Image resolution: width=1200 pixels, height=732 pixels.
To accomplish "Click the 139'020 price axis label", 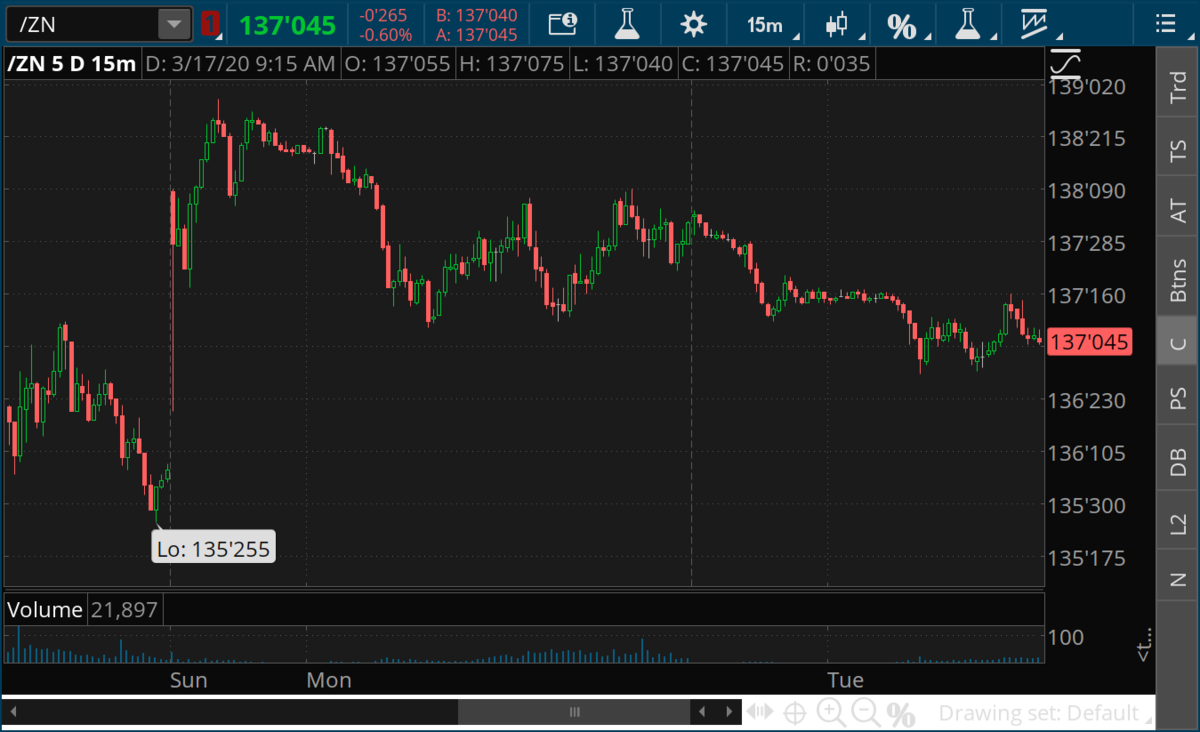I will [x=1086, y=87].
